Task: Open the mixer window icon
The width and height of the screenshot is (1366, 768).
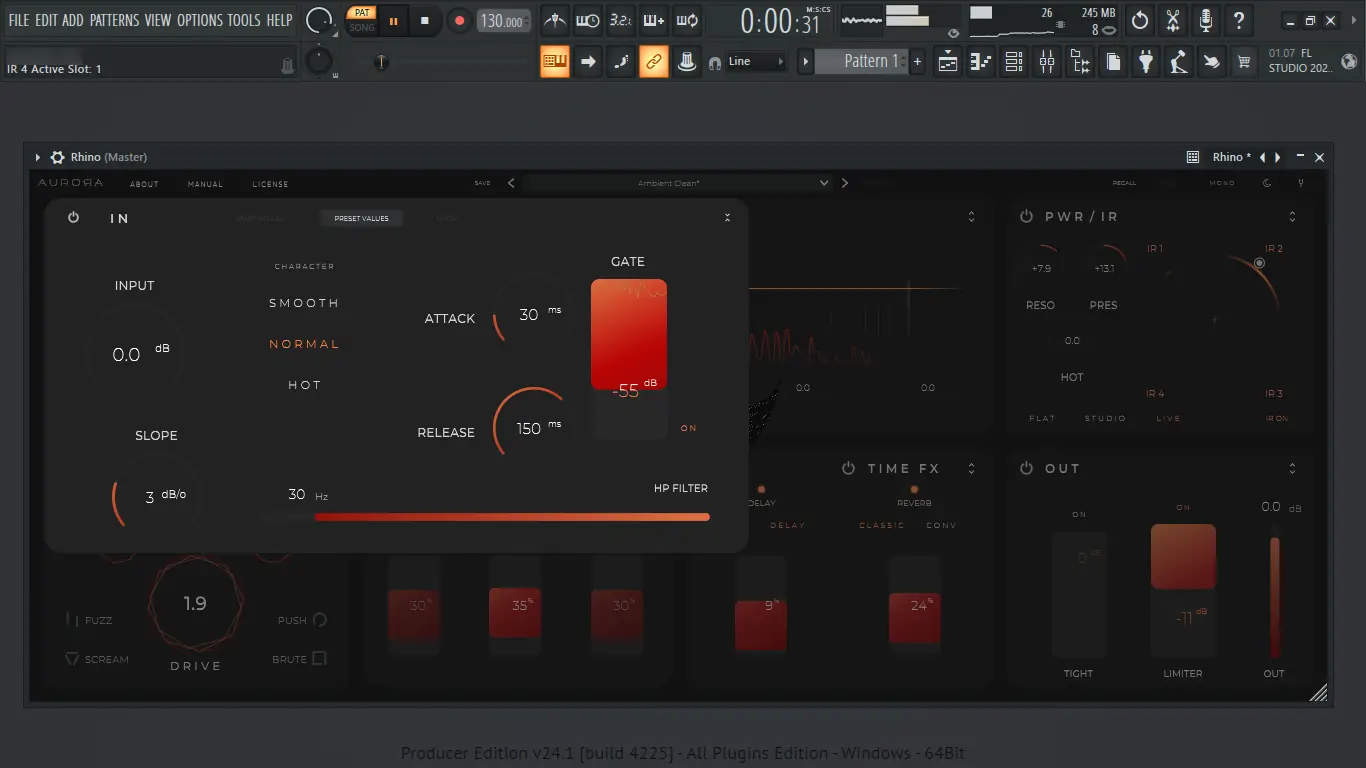Action: click(x=1047, y=62)
